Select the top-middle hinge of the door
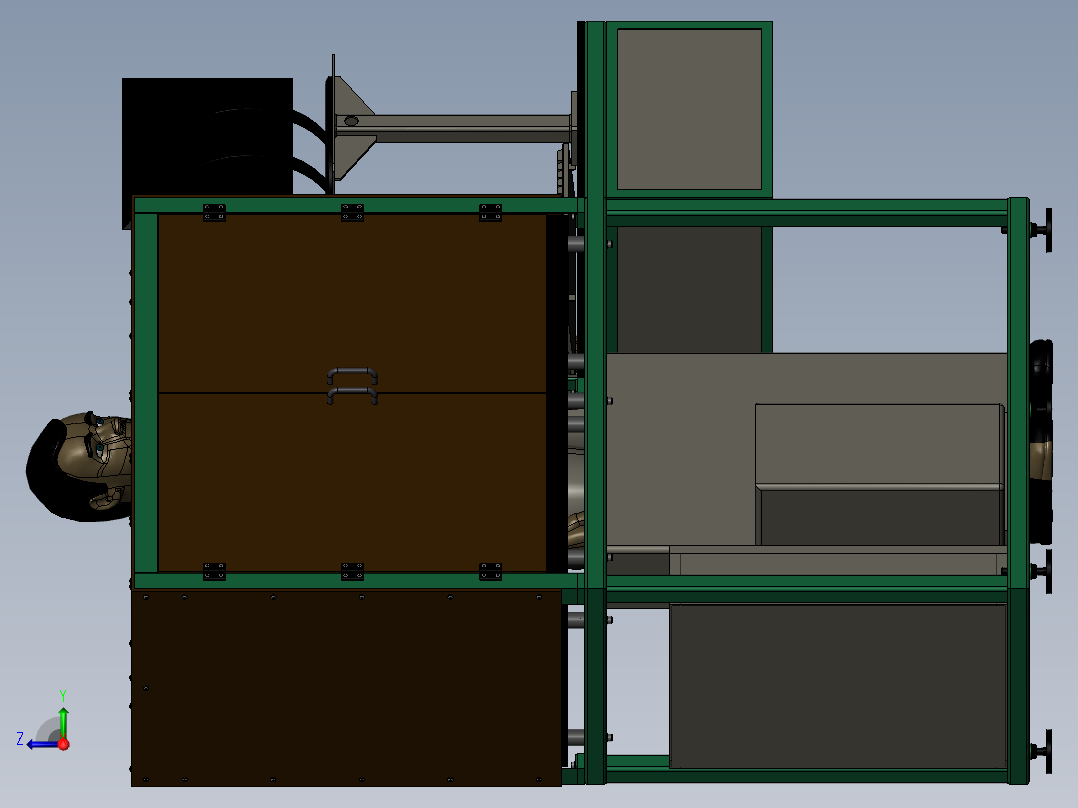 point(352,212)
